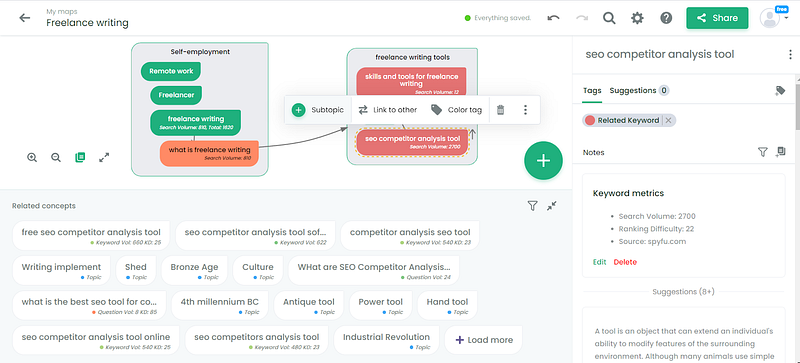Screen dimensions: 800x363
Task: Click the green Share button
Action: (x=717, y=18)
